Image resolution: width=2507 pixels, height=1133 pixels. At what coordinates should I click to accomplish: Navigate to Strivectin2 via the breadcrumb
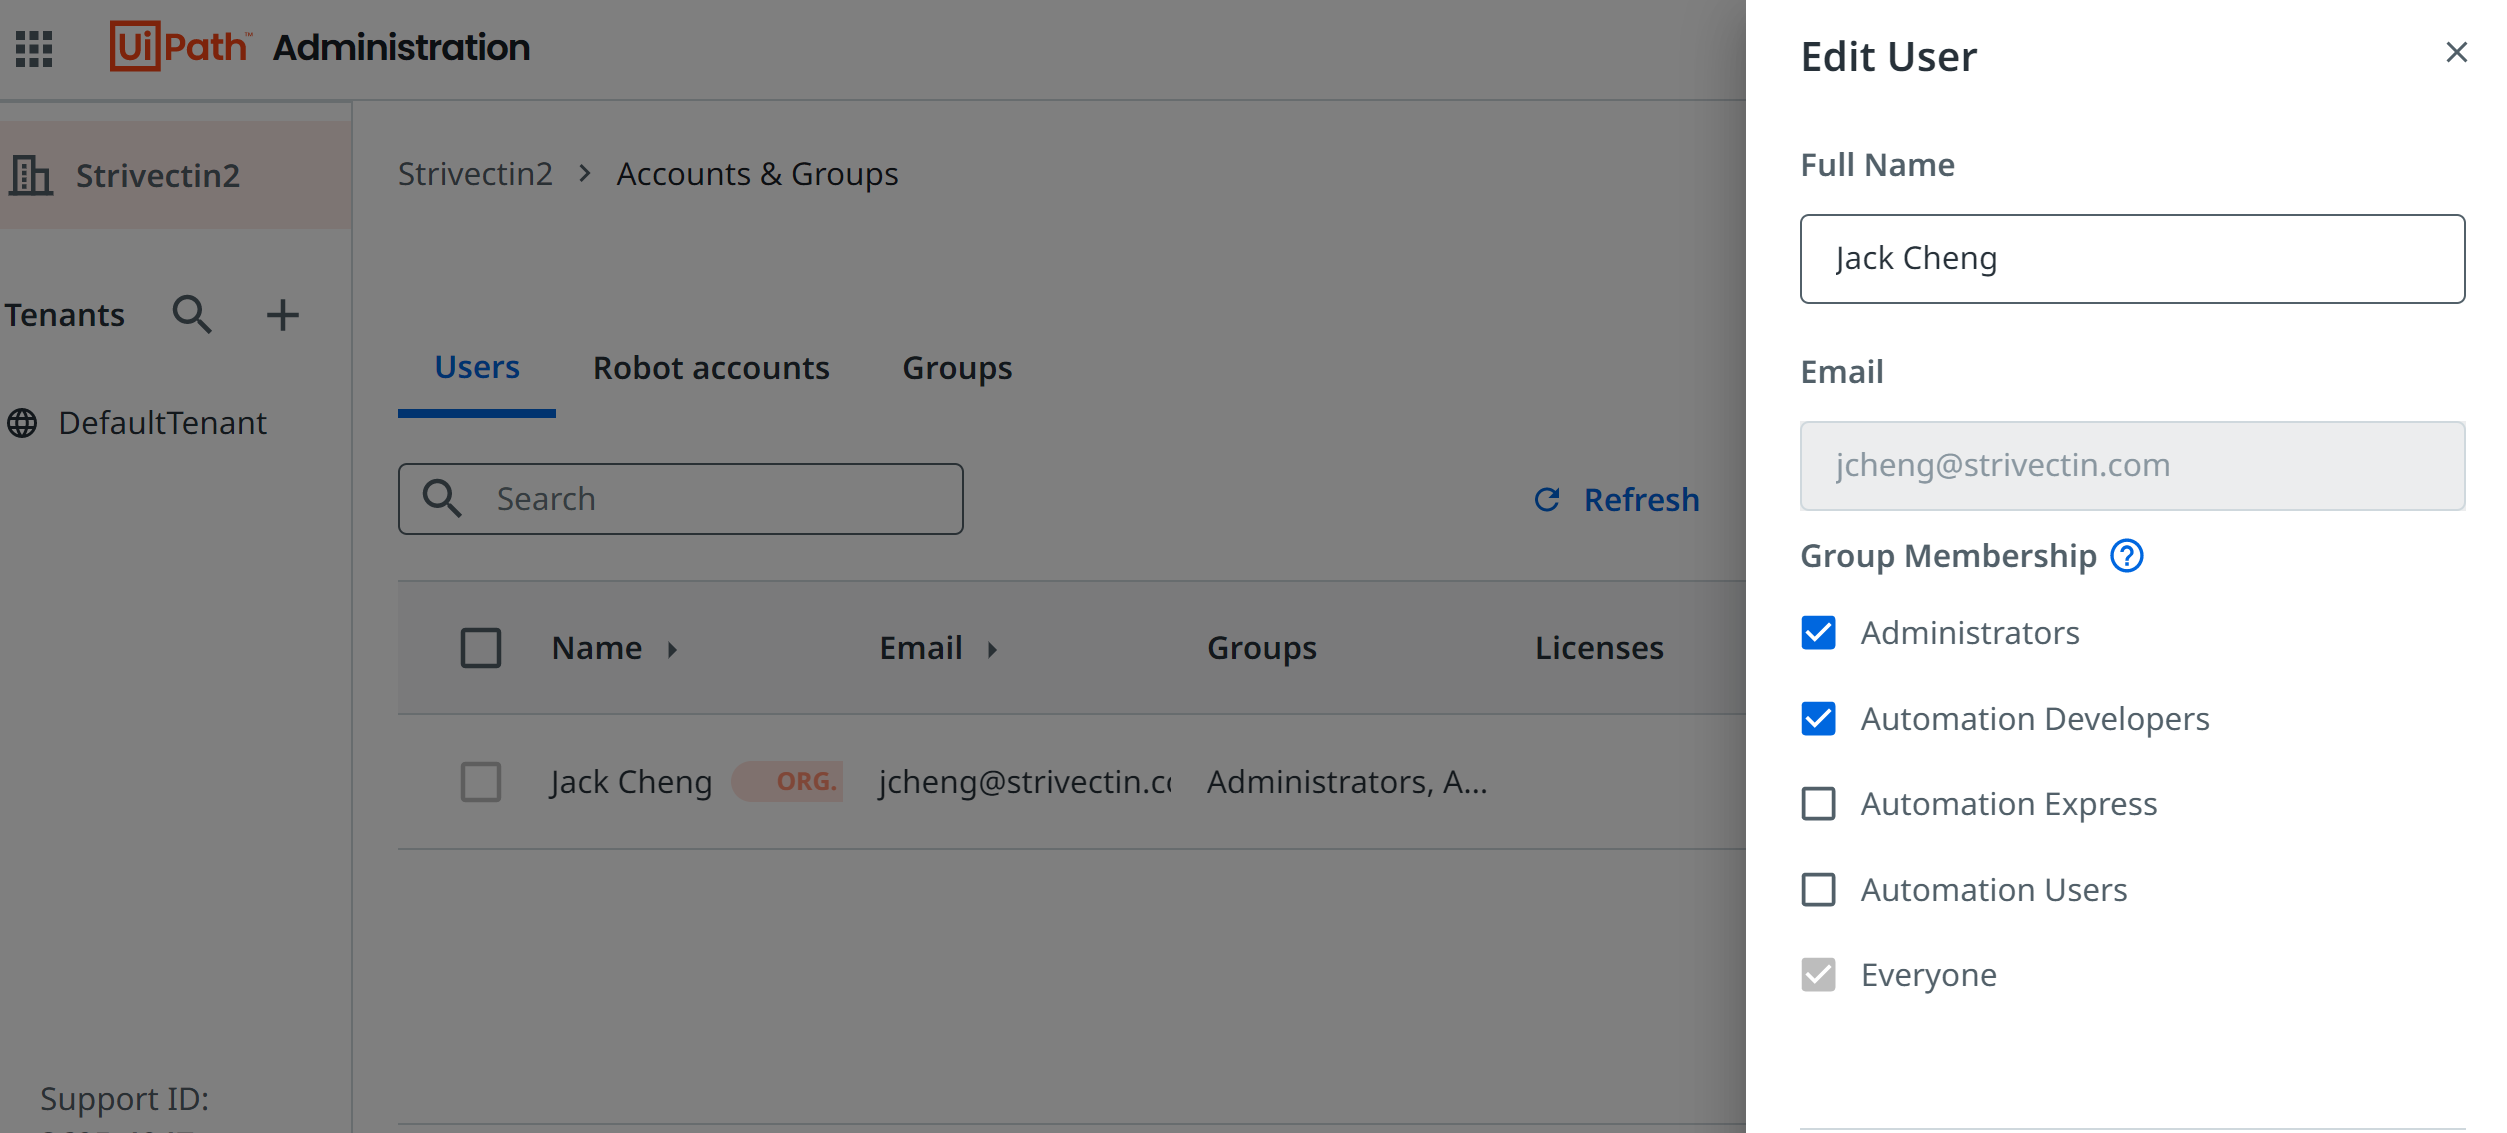[475, 173]
